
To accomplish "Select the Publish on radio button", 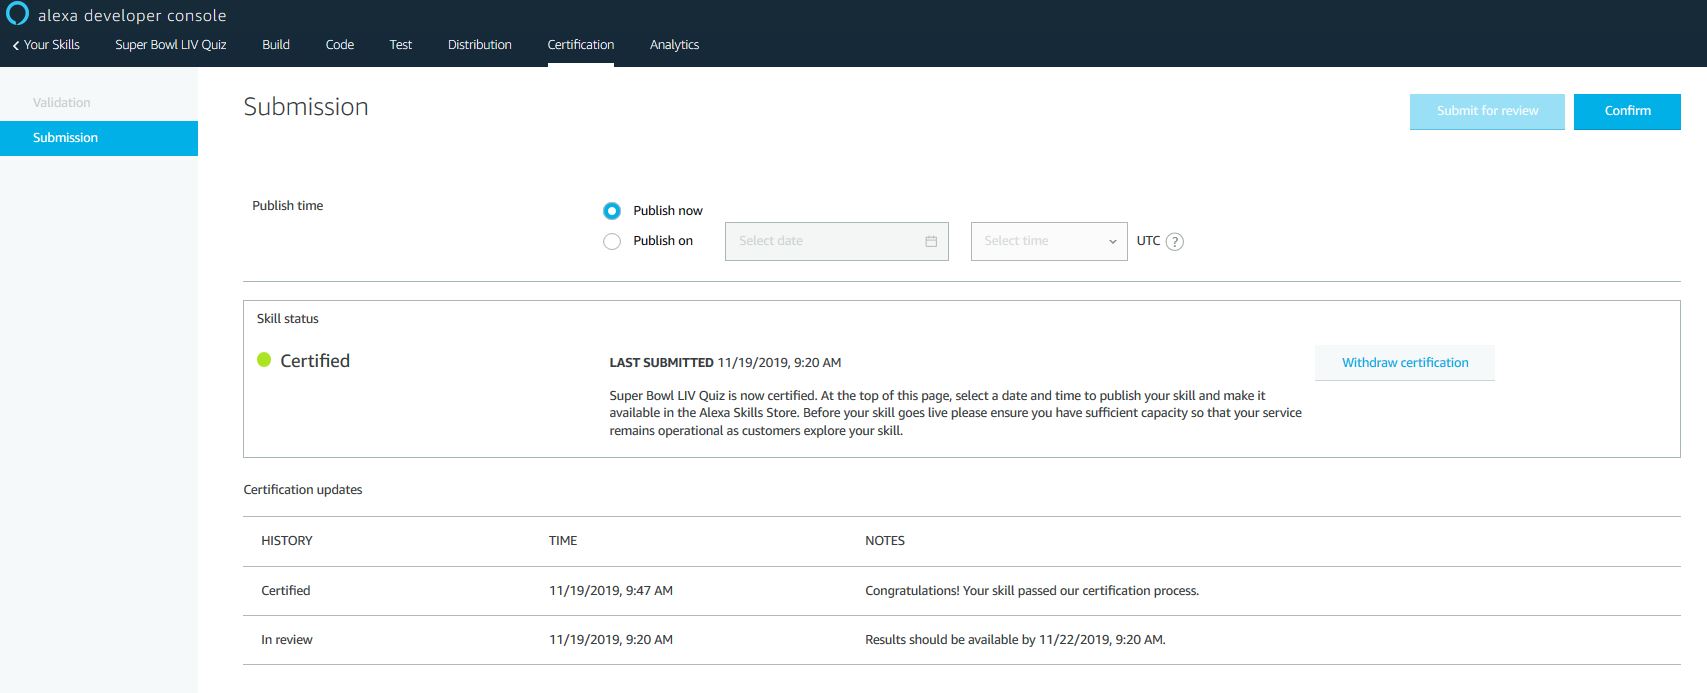I will pos(612,241).
